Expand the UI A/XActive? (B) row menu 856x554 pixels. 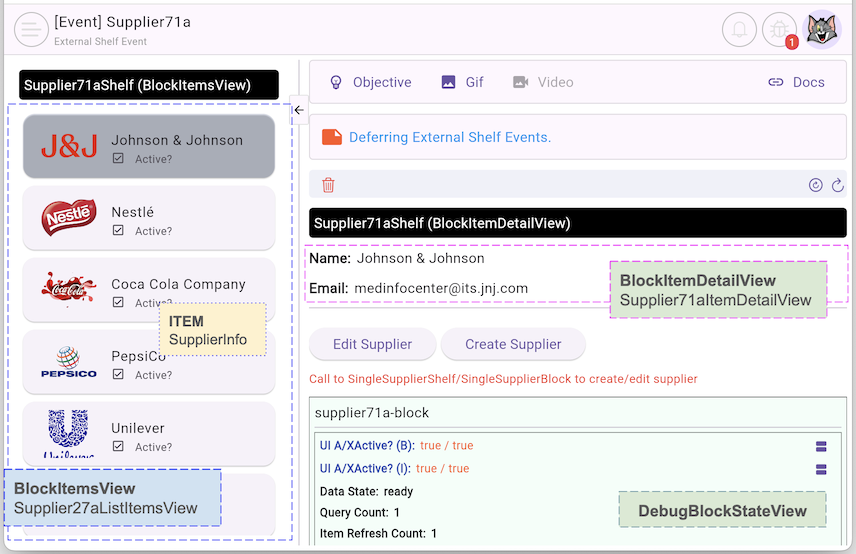[821, 446]
